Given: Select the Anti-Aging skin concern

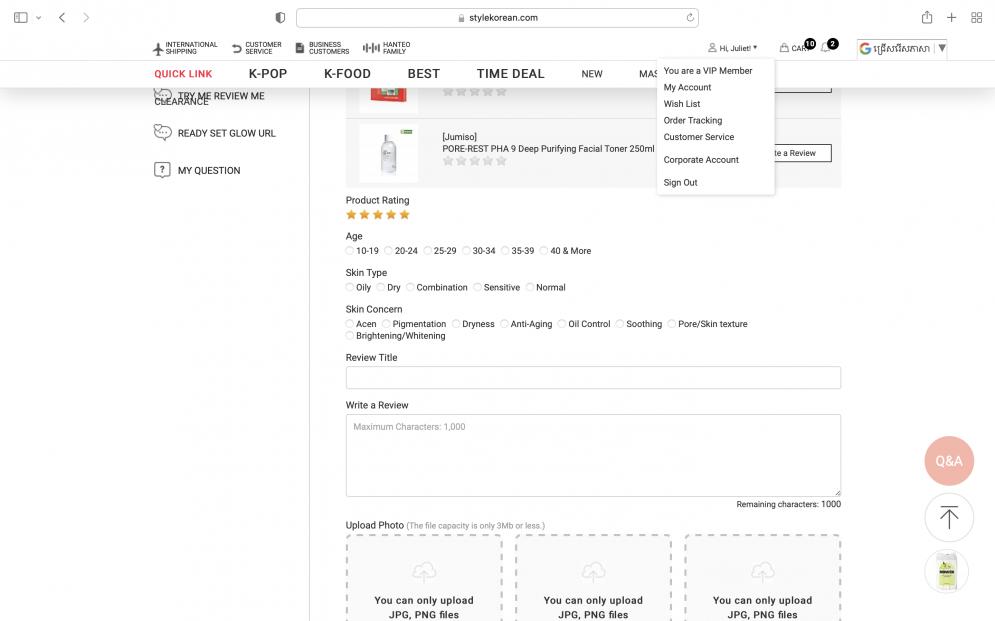Looking at the screenshot, I should click(x=505, y=324).
